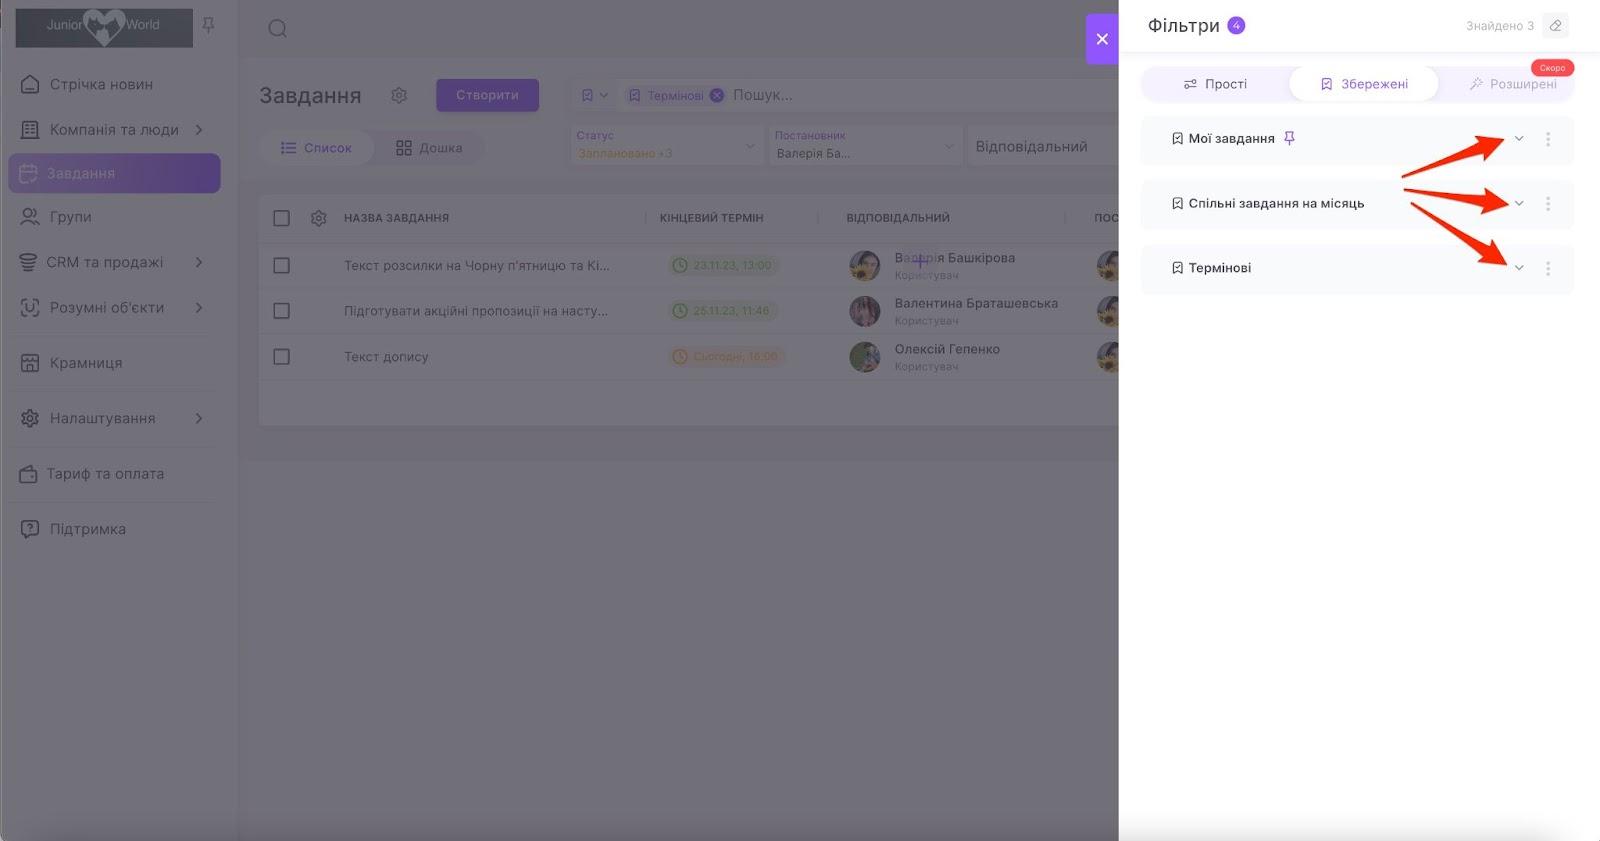
Task: Expand the Мої завдання saved filter
Action: coord(1519,139)
